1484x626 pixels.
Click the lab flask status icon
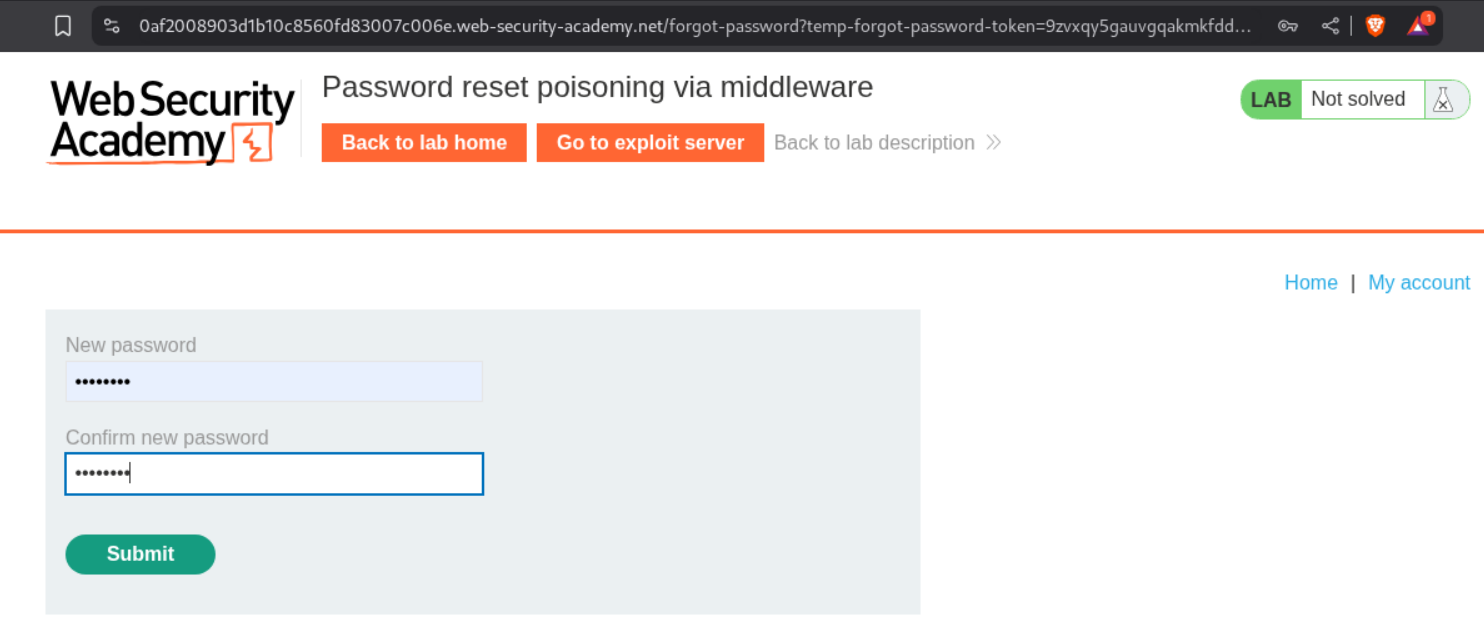pyautogui.click(x=1442, y=99)
